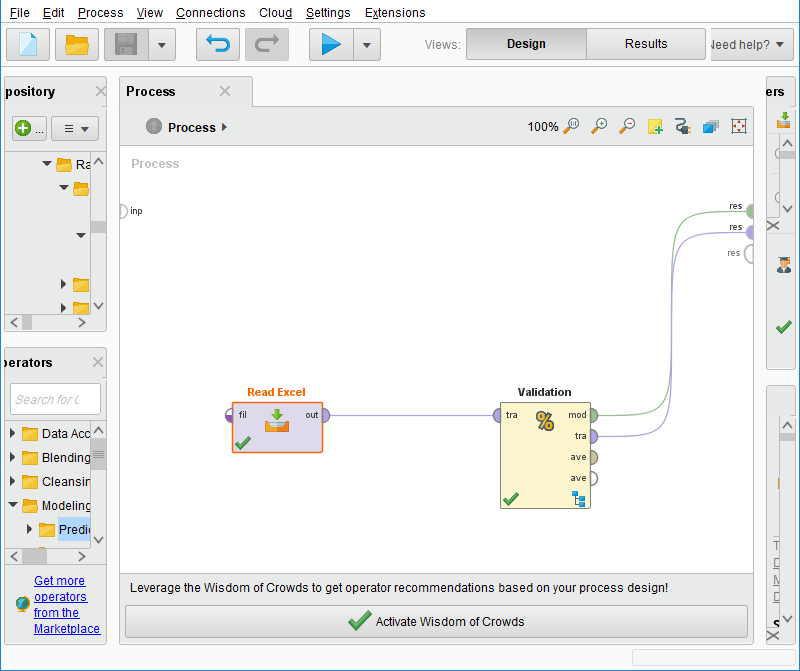Switch to the Results view

pyautogui.click(x=646, y=44)
